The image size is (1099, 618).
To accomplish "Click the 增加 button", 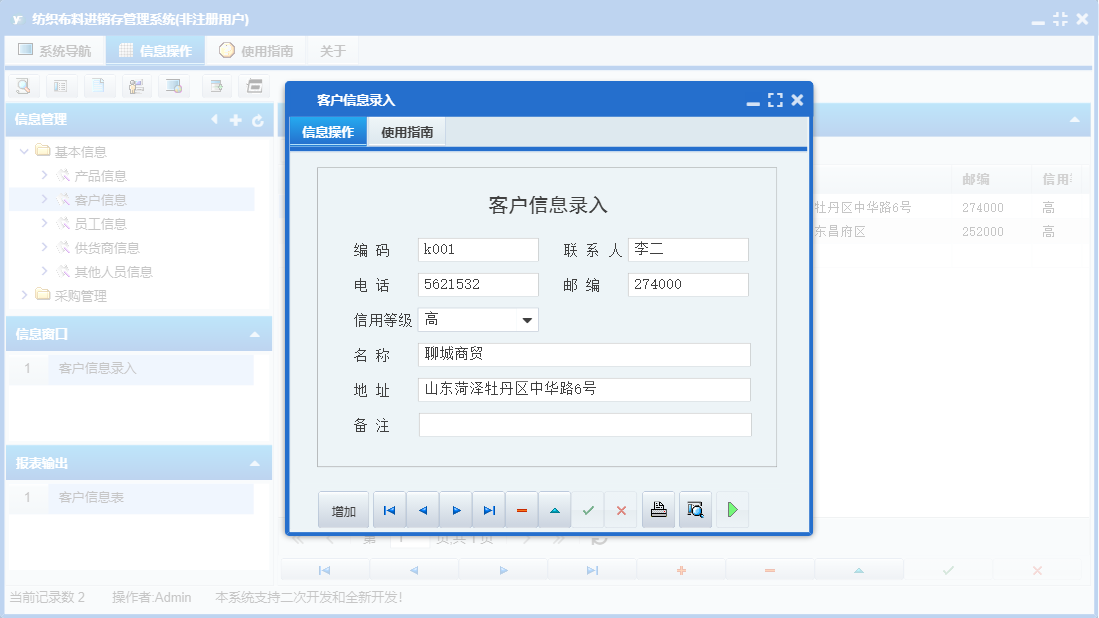I will [x=343, y=509].
